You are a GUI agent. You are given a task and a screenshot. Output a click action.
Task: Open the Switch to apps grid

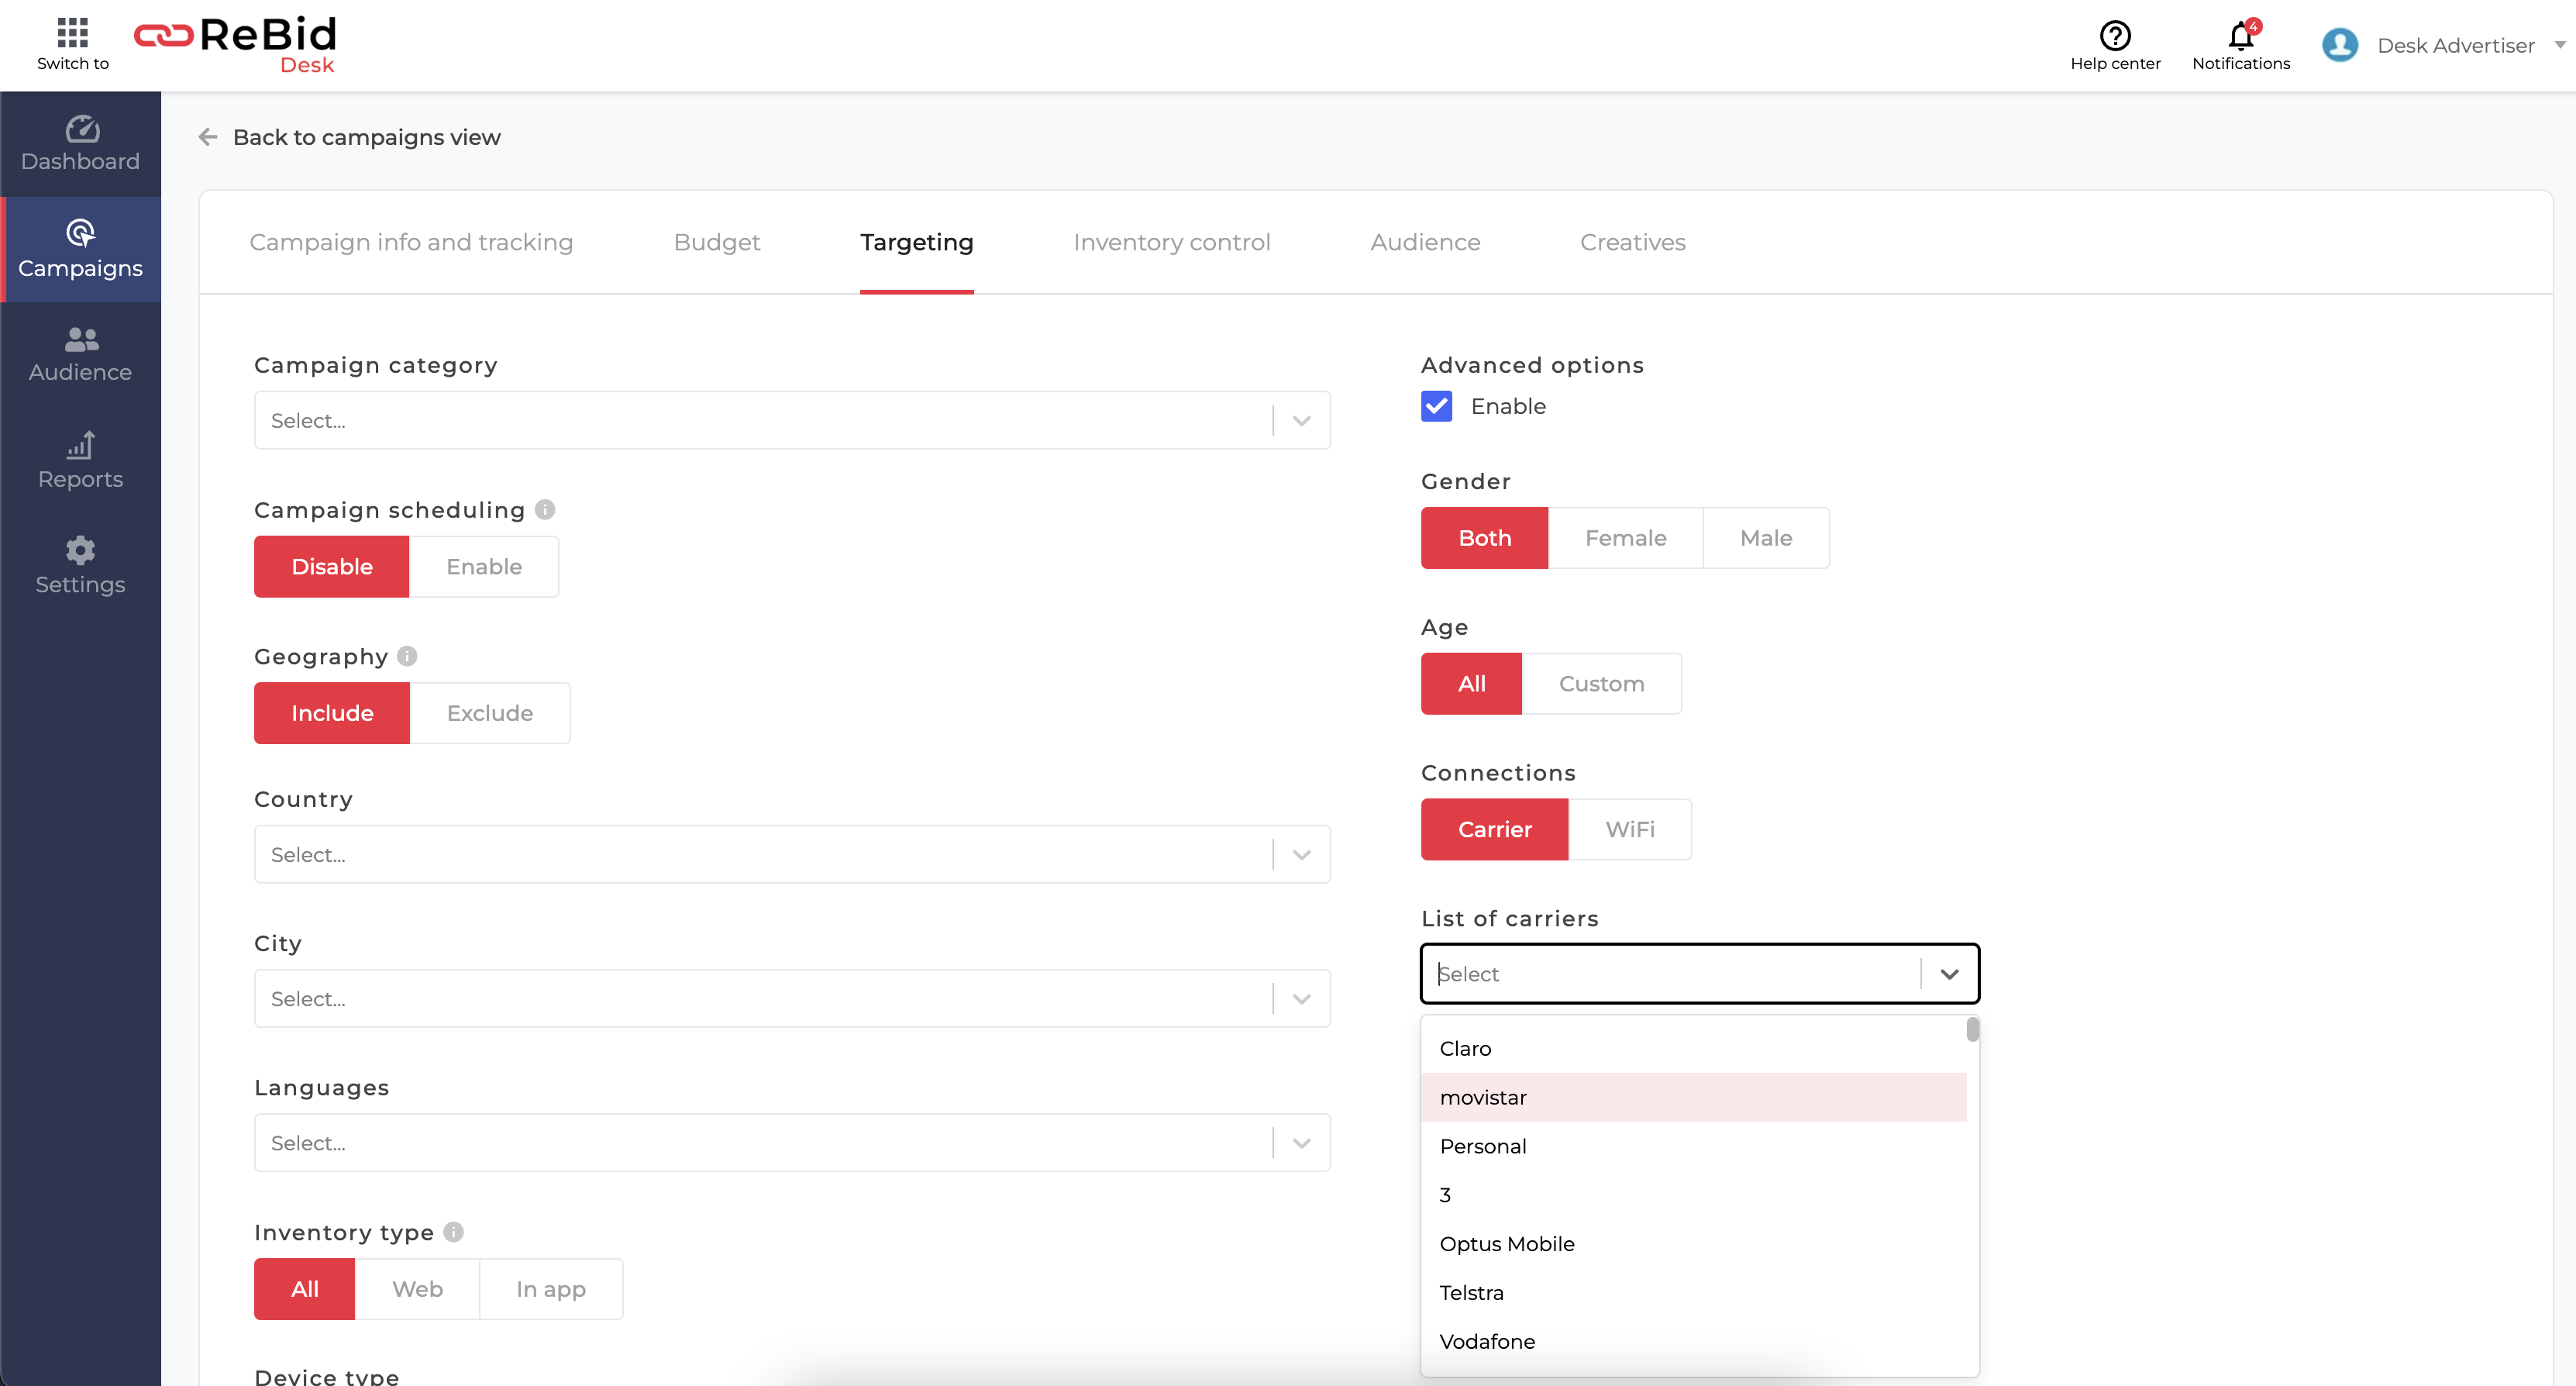point(72,44)
